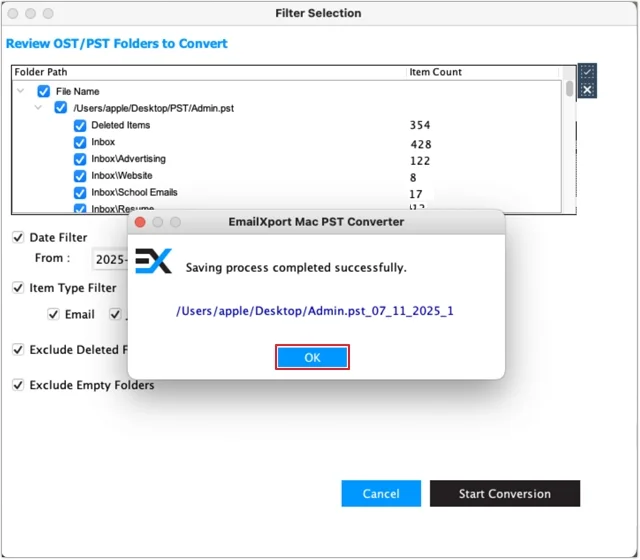Uncheck the Deleted Items folder checkbox
Viewport: 640px width, 560px height.
click(80, 125)
